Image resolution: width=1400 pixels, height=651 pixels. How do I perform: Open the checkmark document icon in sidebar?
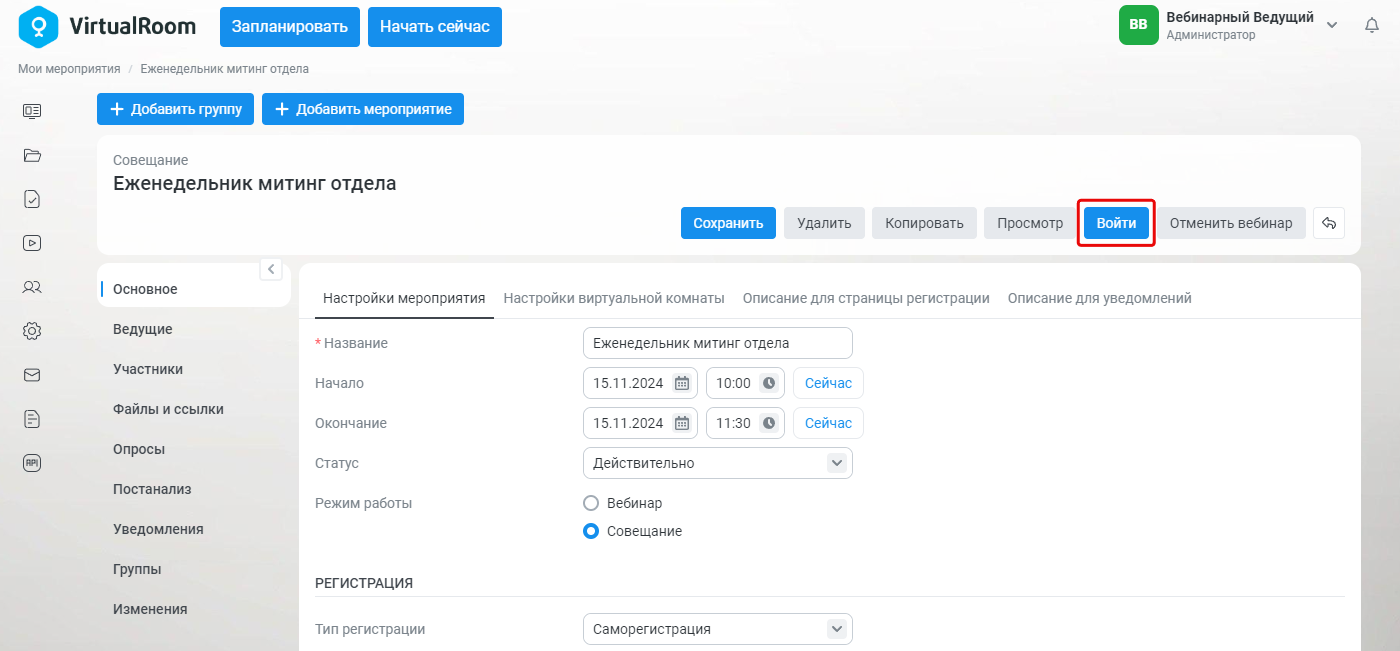[x=32, y=199]
